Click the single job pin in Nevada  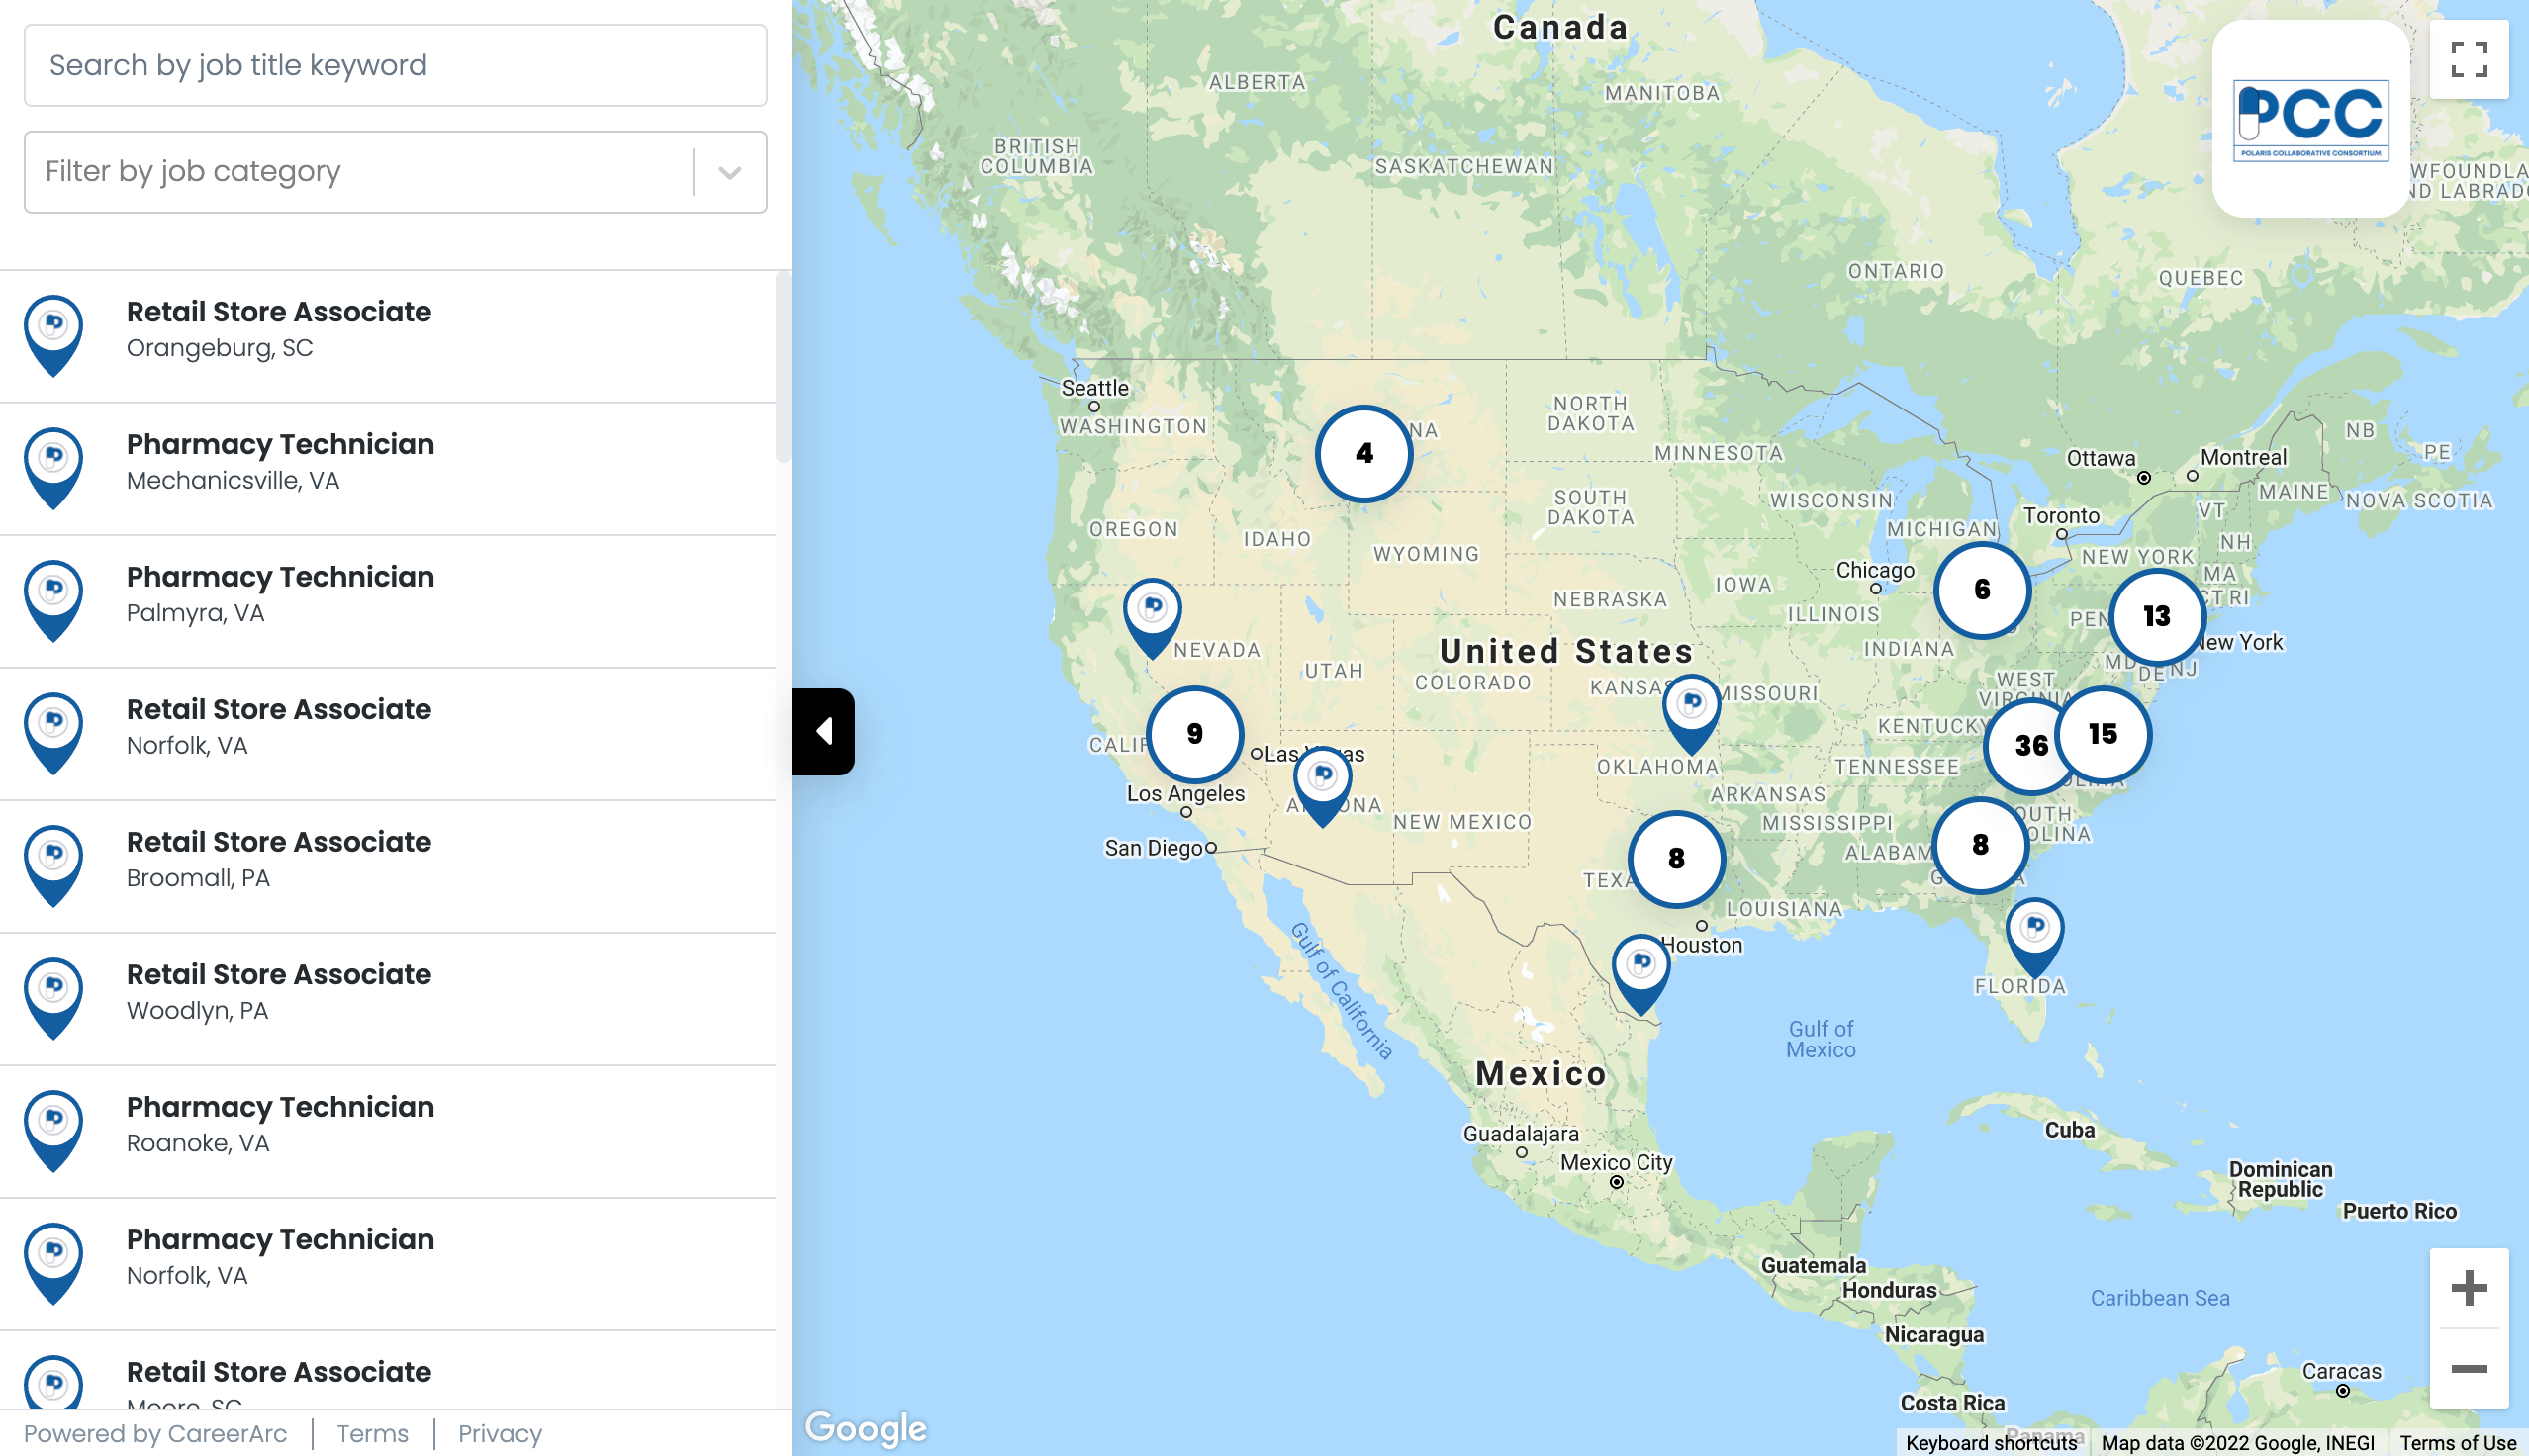point(1152,618)
